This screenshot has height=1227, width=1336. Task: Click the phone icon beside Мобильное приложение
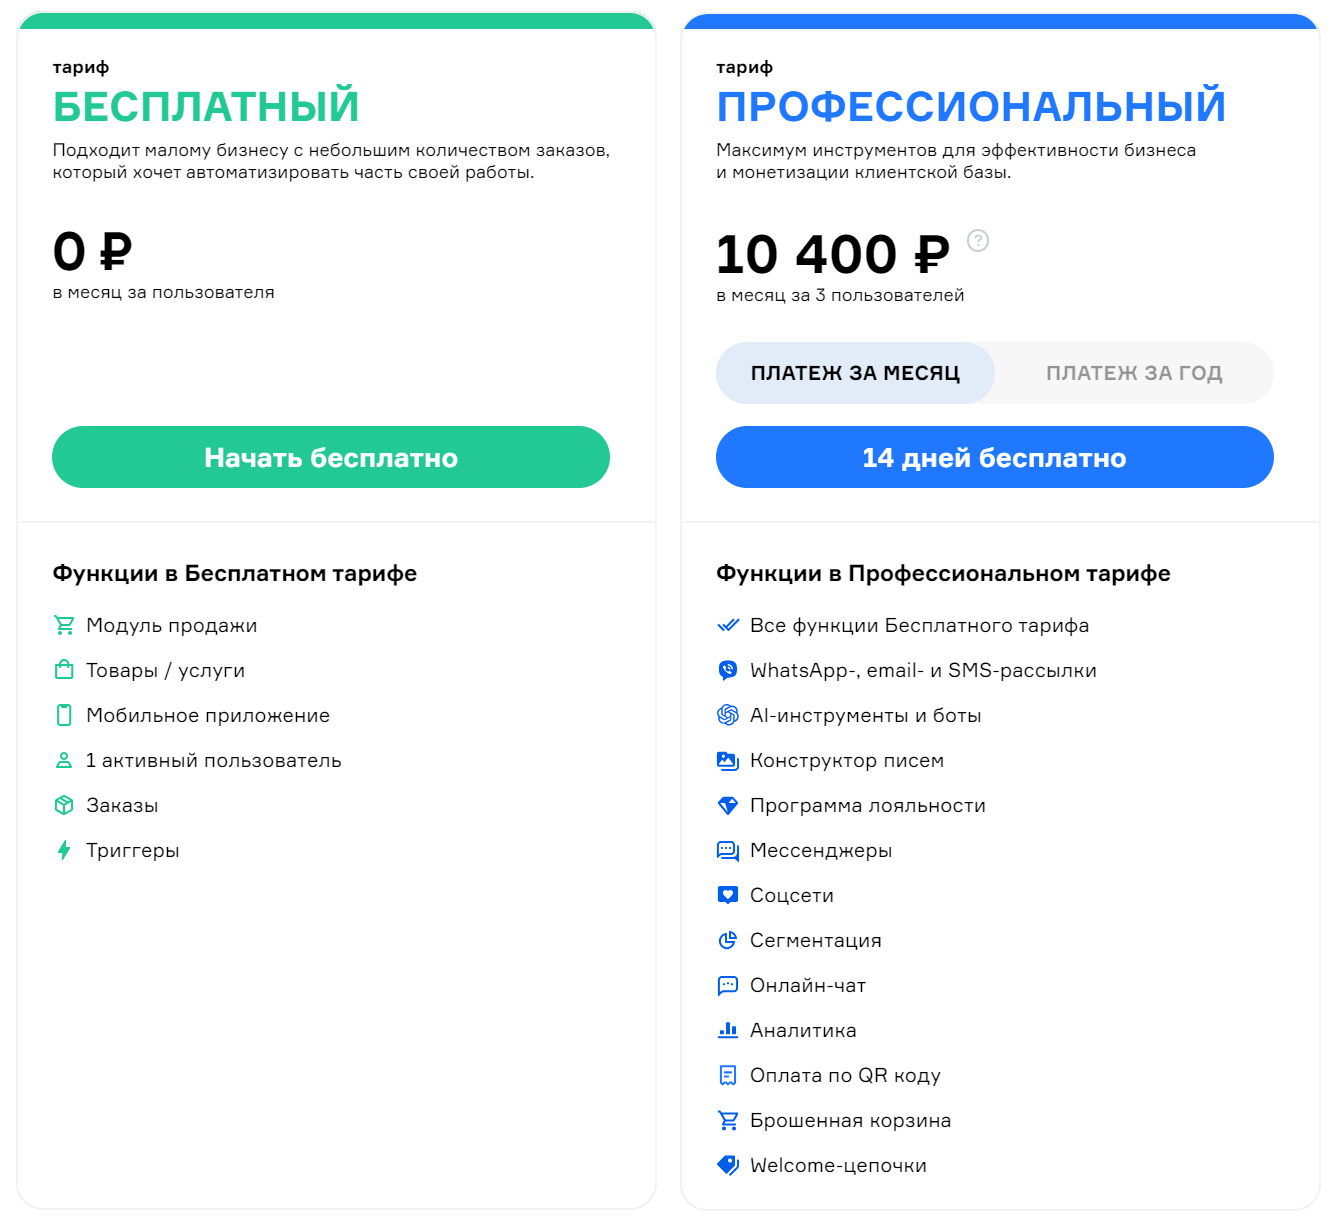[x=64, y=715]
